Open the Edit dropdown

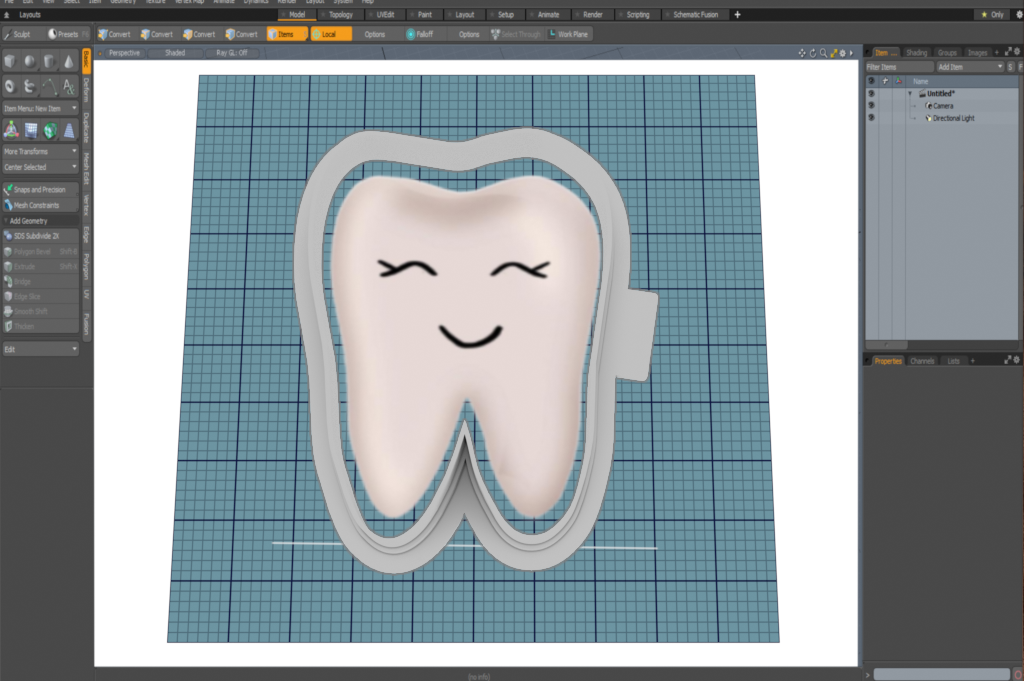[40, 349]
